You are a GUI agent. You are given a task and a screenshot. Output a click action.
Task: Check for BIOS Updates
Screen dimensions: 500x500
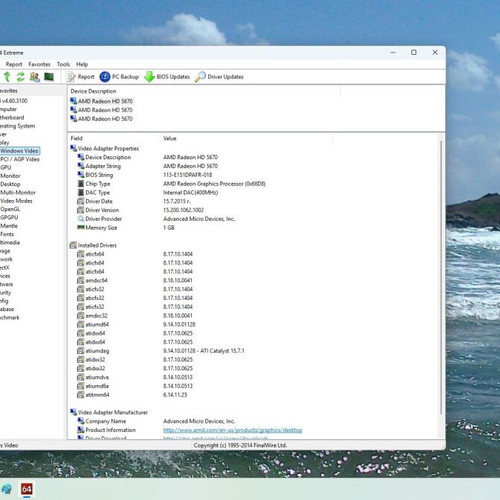(x=167, y=77)
